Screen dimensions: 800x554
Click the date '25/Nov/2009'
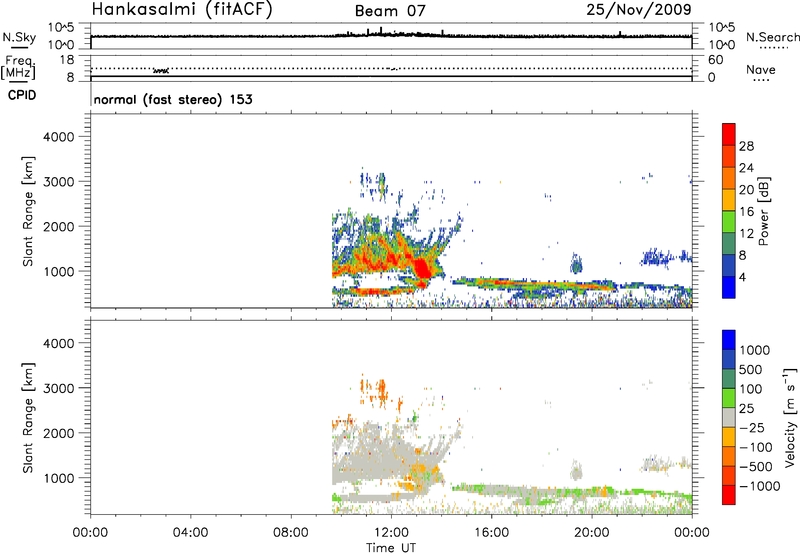639,9
